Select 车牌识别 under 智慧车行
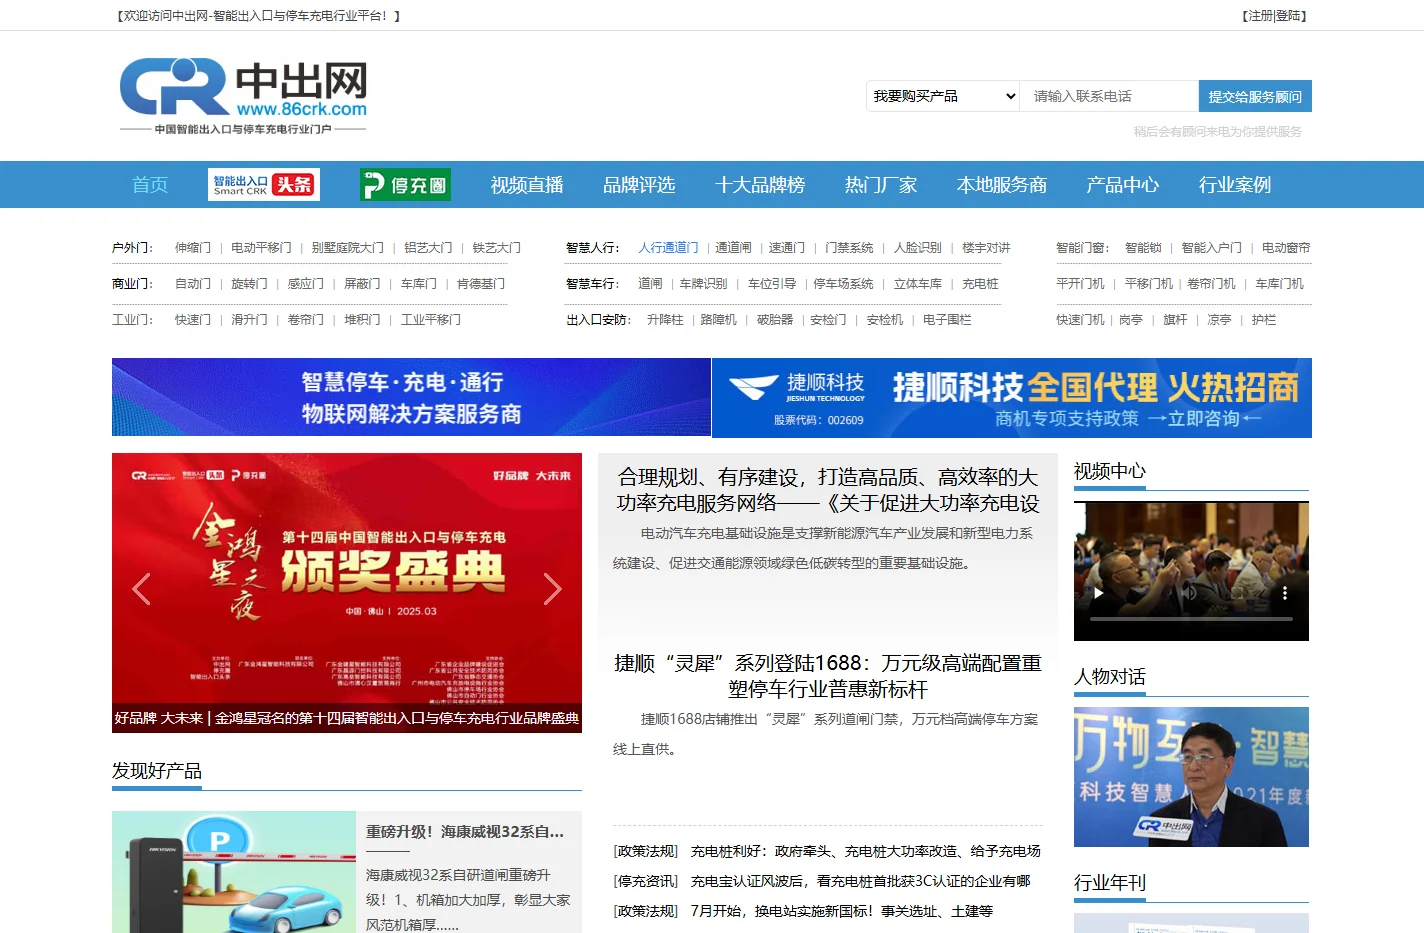Image resolution: width=1424 pixels, height=933 pixels. (703, 284)
